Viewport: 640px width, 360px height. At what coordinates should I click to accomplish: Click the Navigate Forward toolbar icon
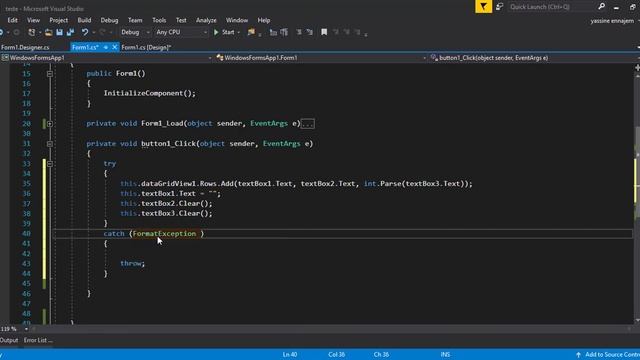16,32
